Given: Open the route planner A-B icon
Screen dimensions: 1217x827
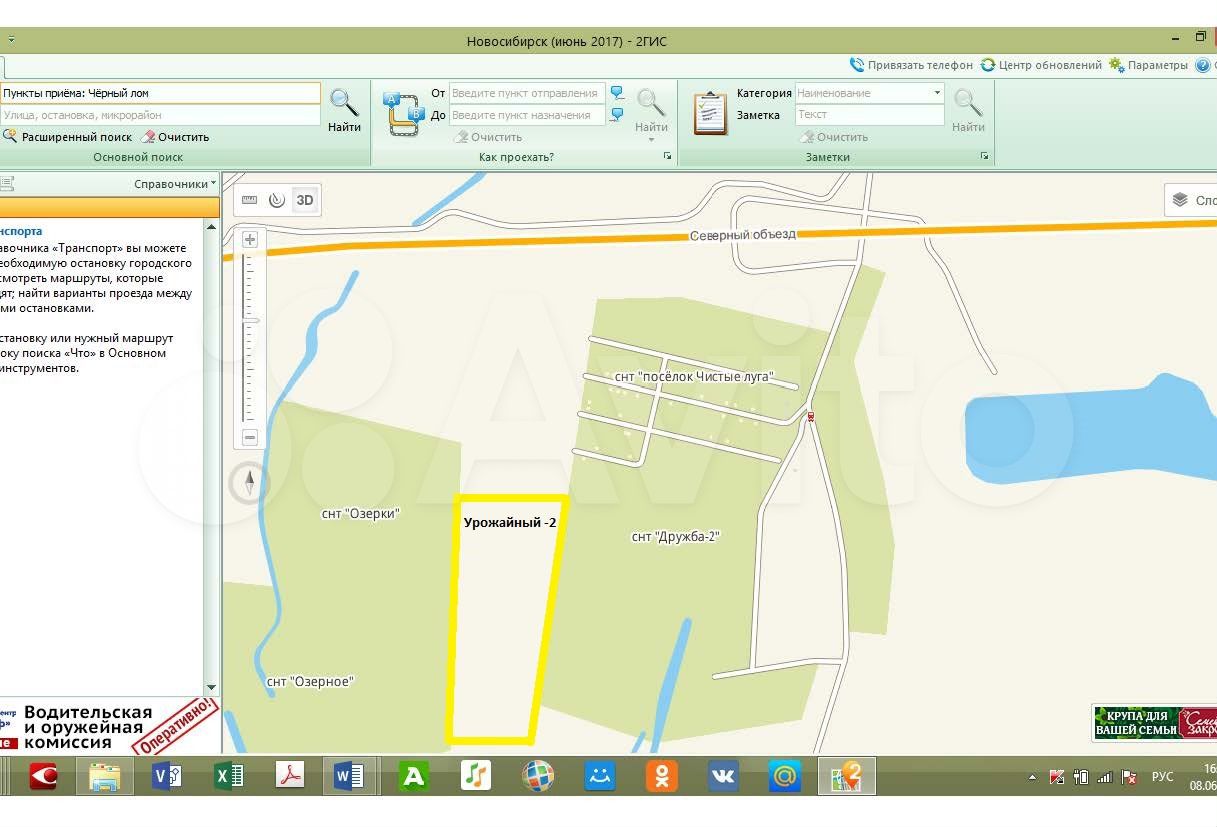Looking at the screenshot, I should 405,113.
